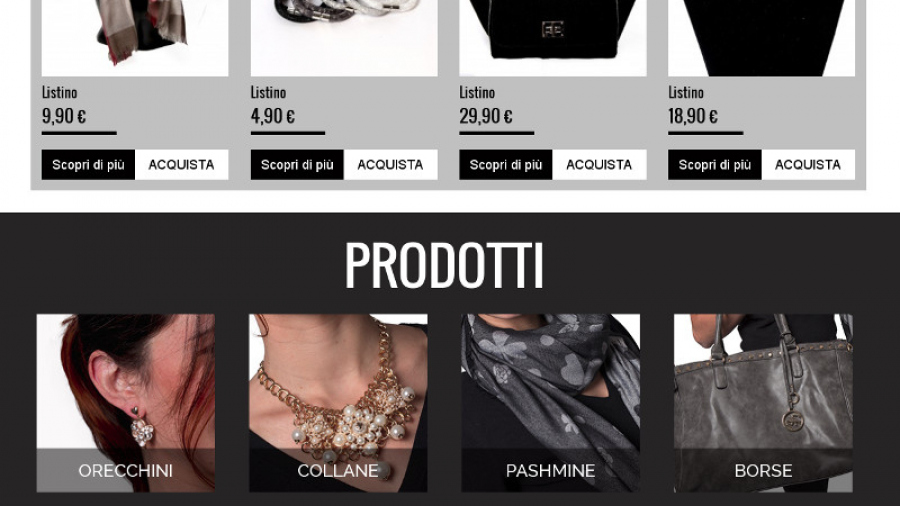This screenshot has width=900, height=506.
Task: Click Acquista for the 18,90 € product
Action: [808, 165]
